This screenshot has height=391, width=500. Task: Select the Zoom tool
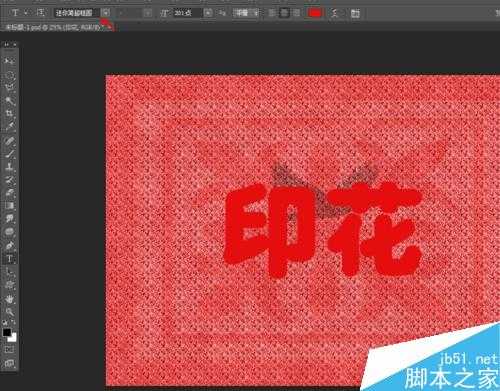click(9, 312)
